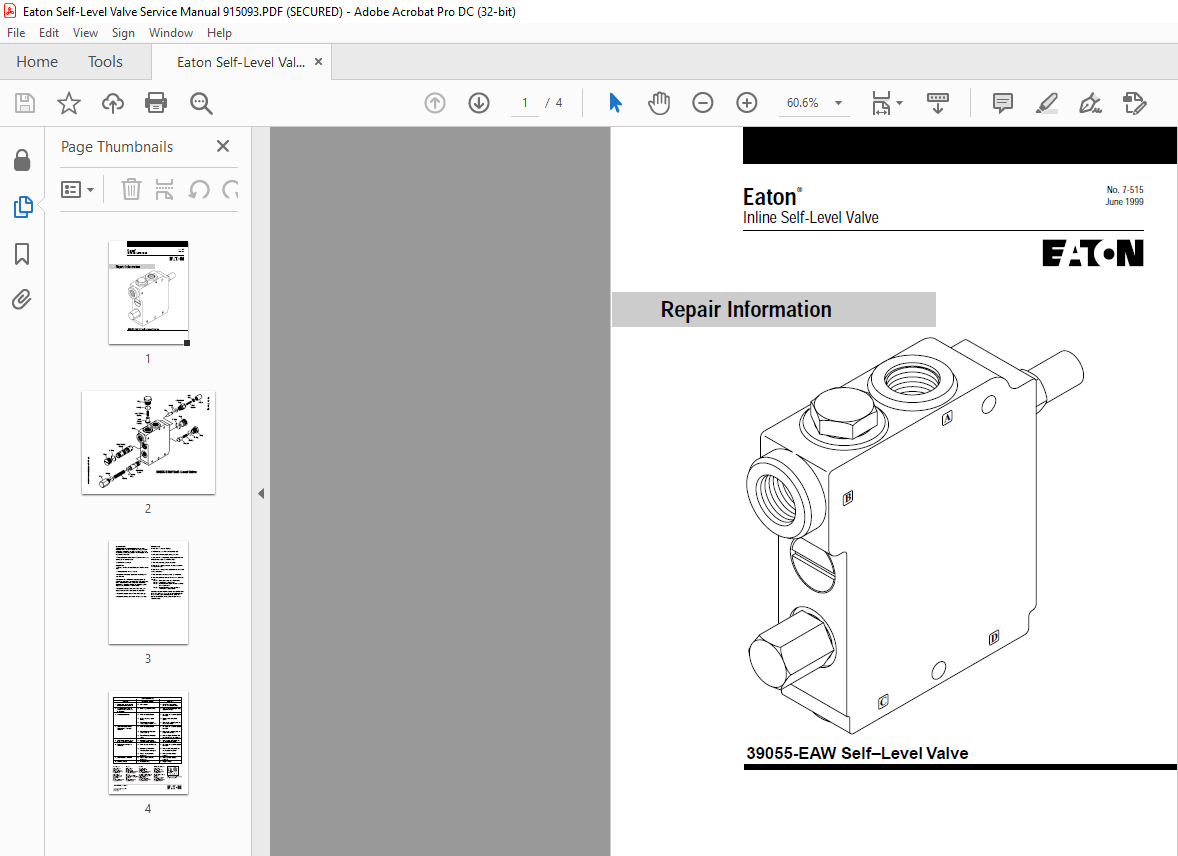Image resolution: width=1178 pixels, height=856 pixels.
Task: Switch to the Tools tab
Action: [105, 62]
